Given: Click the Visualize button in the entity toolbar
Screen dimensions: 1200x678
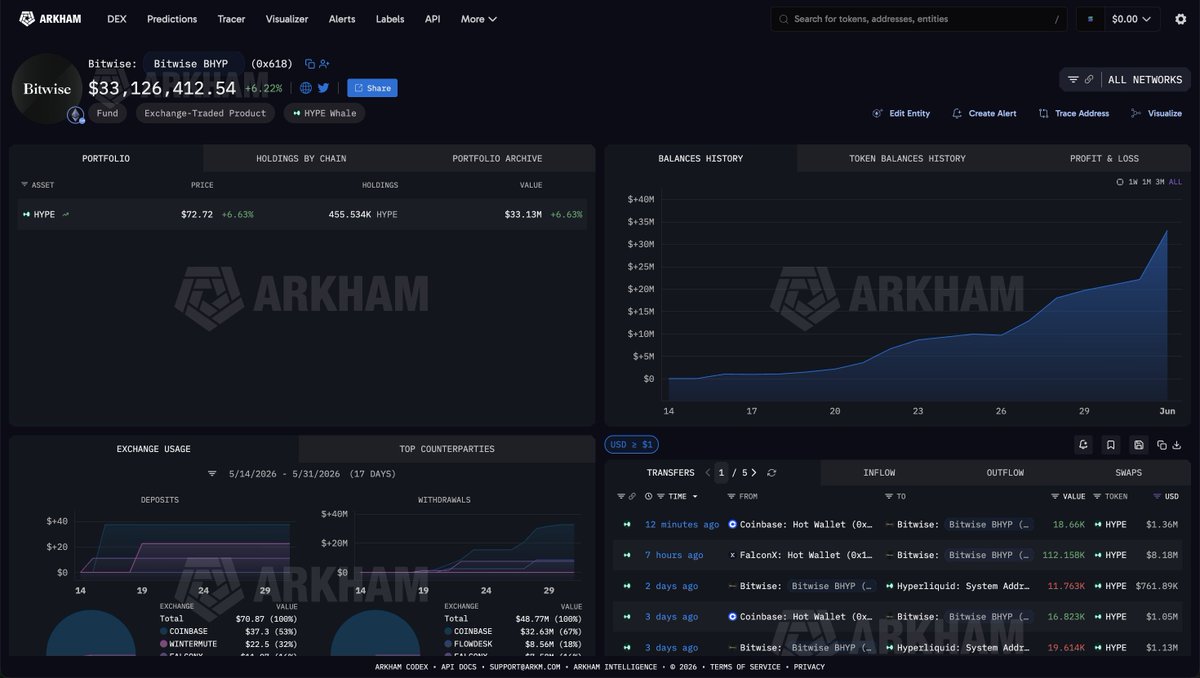Looking at the screenshot, I should [x=1156, y=114].
